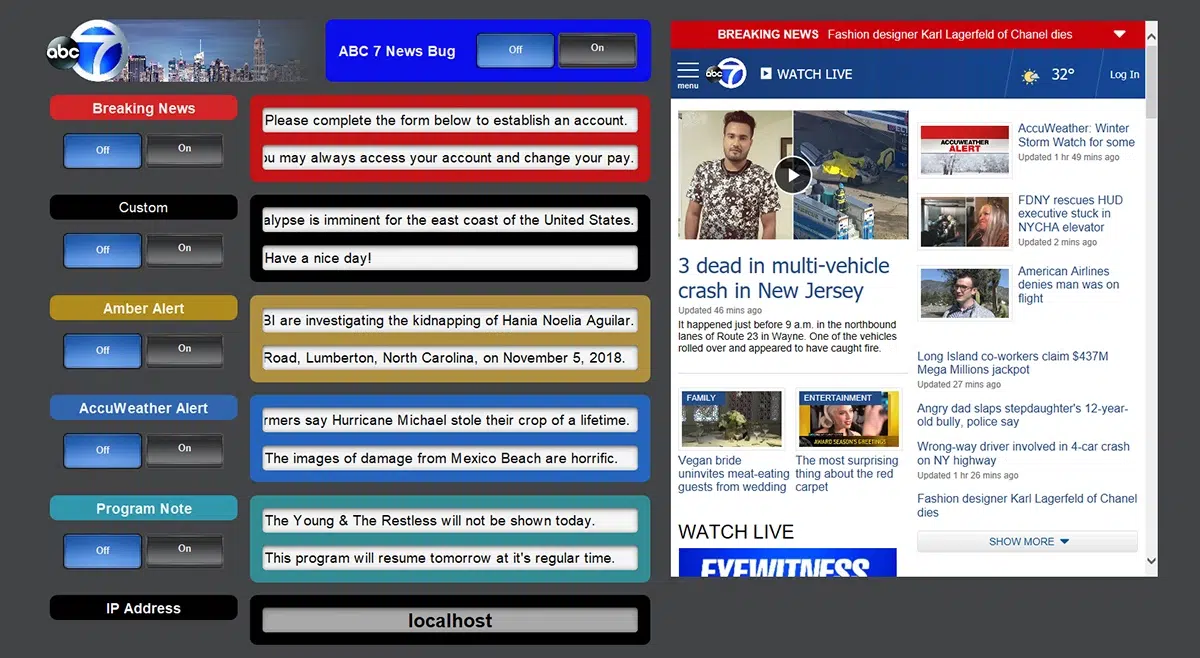
Task: Click the scrollbar down arrow on web page
Action: click(x=1151, y=562)
